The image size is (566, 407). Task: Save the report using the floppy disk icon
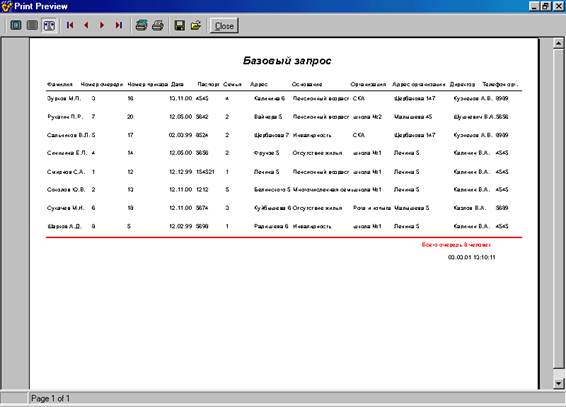[180, 25]
